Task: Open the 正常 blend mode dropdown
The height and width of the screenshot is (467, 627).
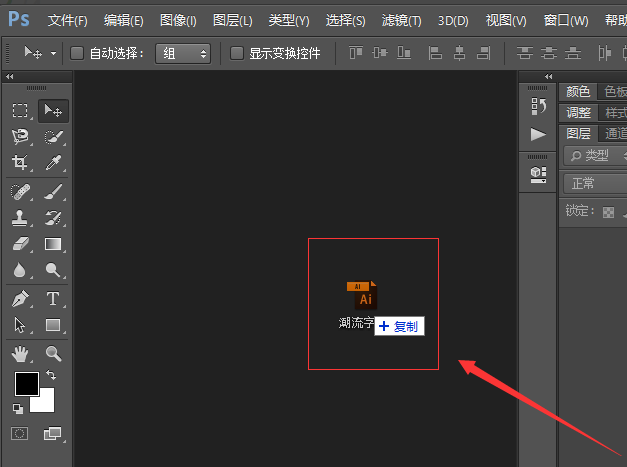Action: click(594, 183)
